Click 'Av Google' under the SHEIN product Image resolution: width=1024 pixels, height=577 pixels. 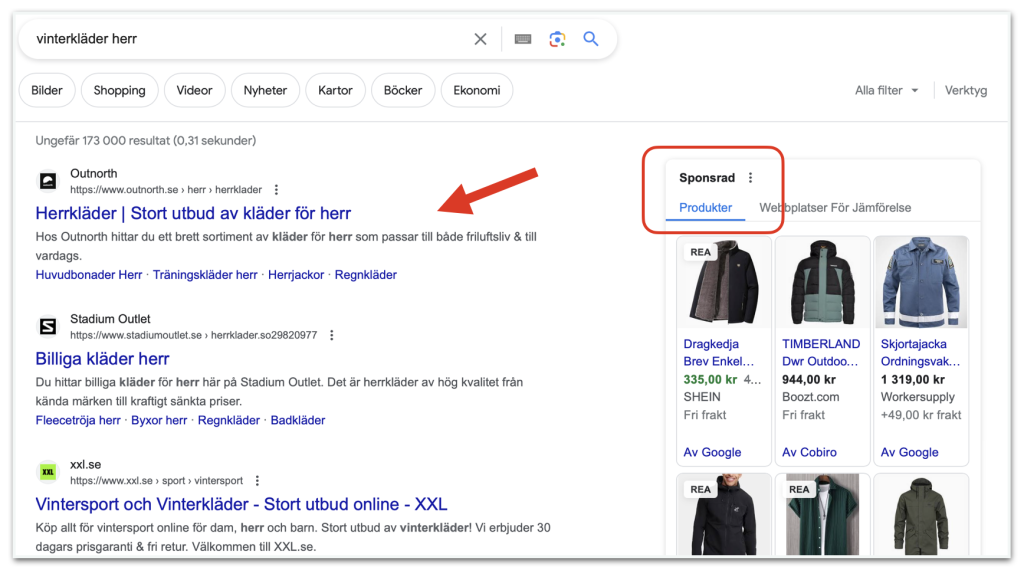click(x=712, y=452)
